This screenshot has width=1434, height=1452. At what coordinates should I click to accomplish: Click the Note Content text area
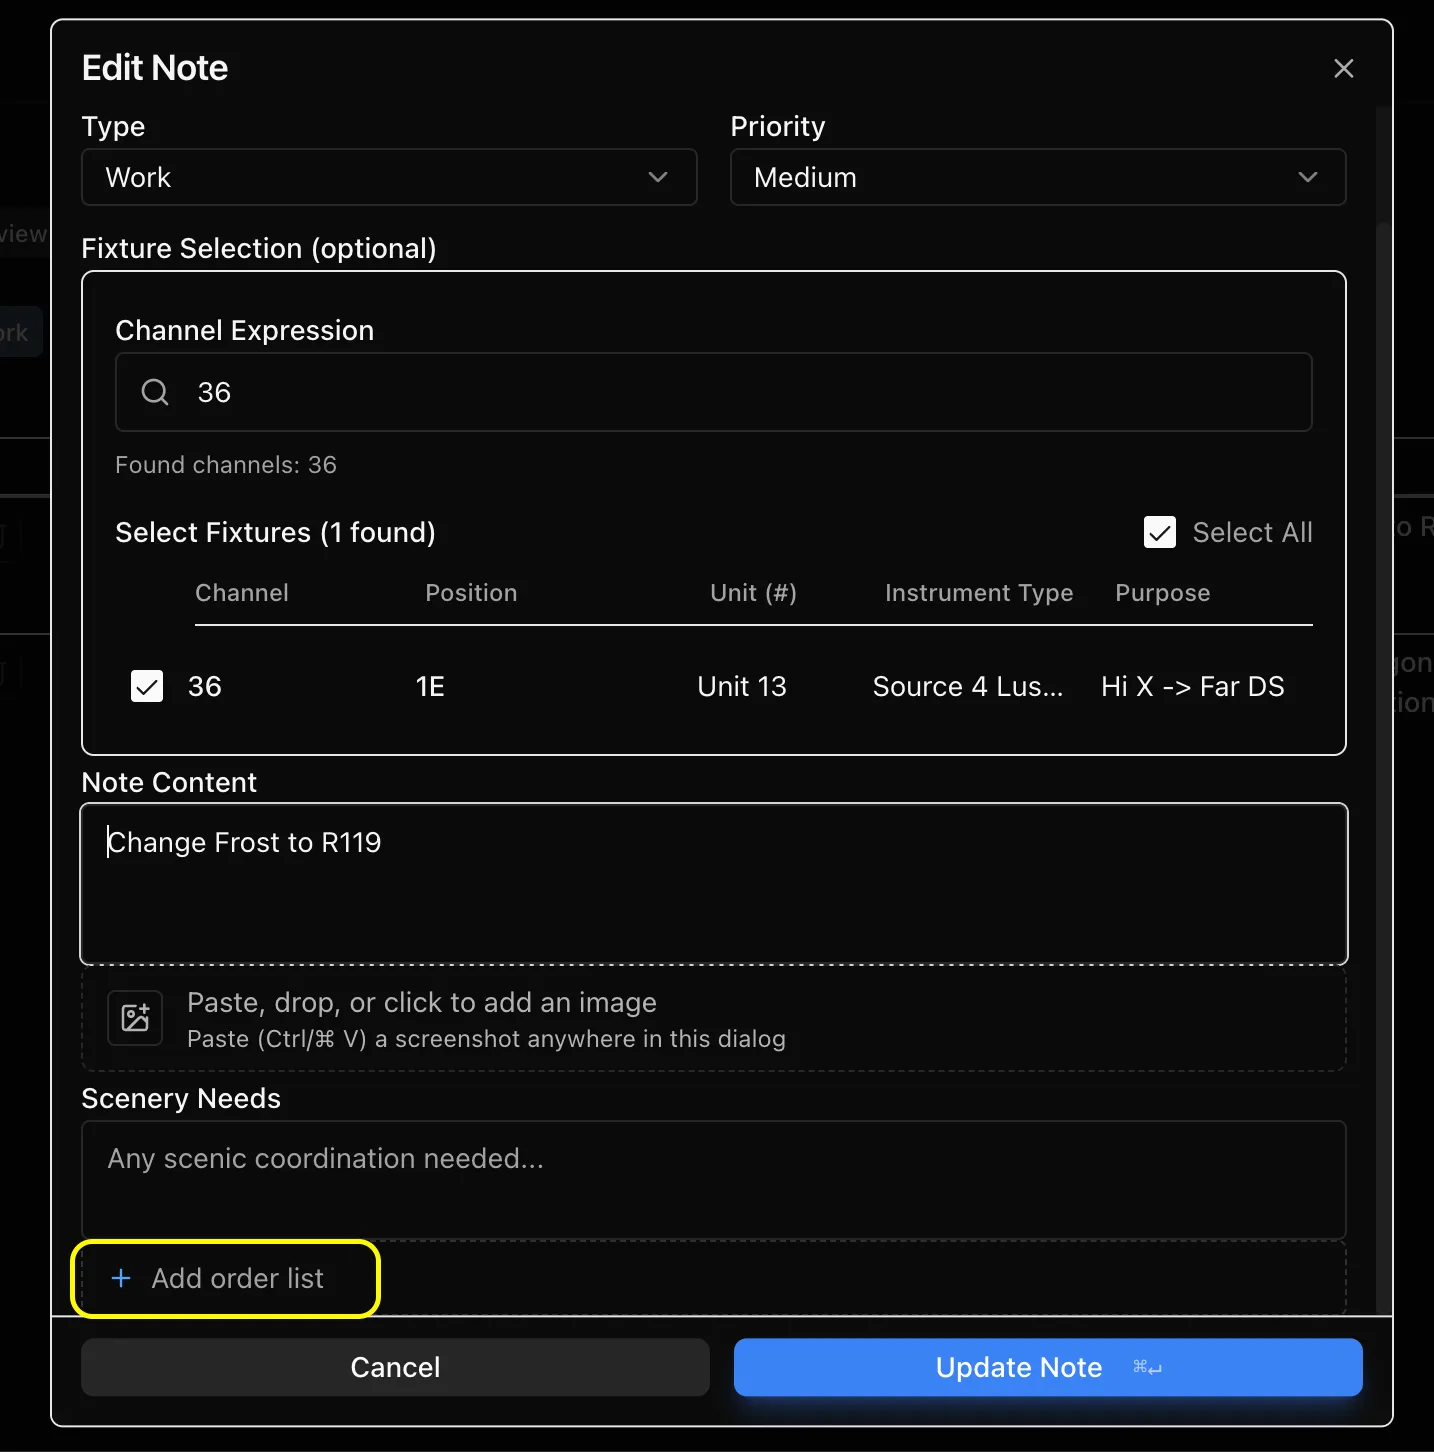714,883
